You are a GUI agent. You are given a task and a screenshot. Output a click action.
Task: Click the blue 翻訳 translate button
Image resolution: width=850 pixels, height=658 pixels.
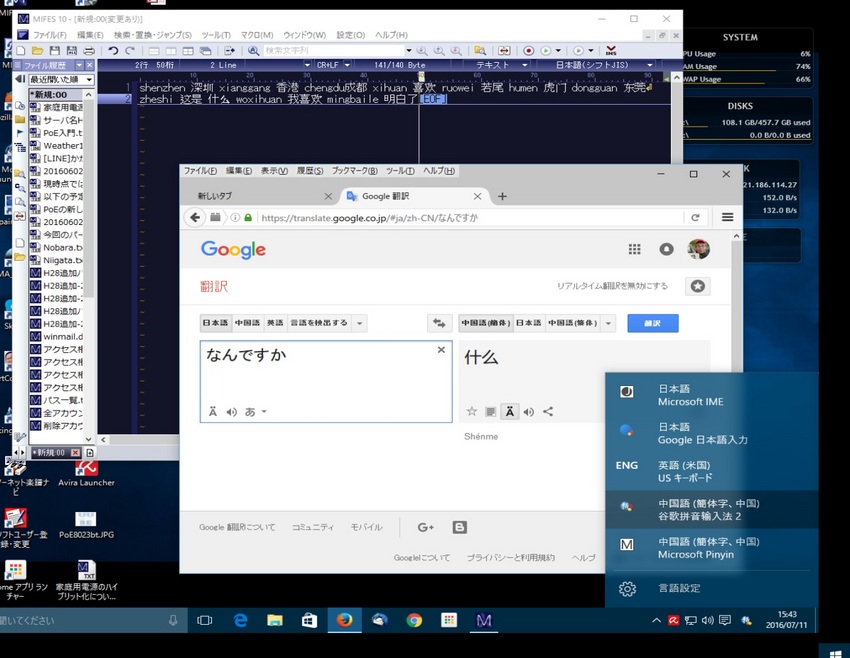point(653,323)
